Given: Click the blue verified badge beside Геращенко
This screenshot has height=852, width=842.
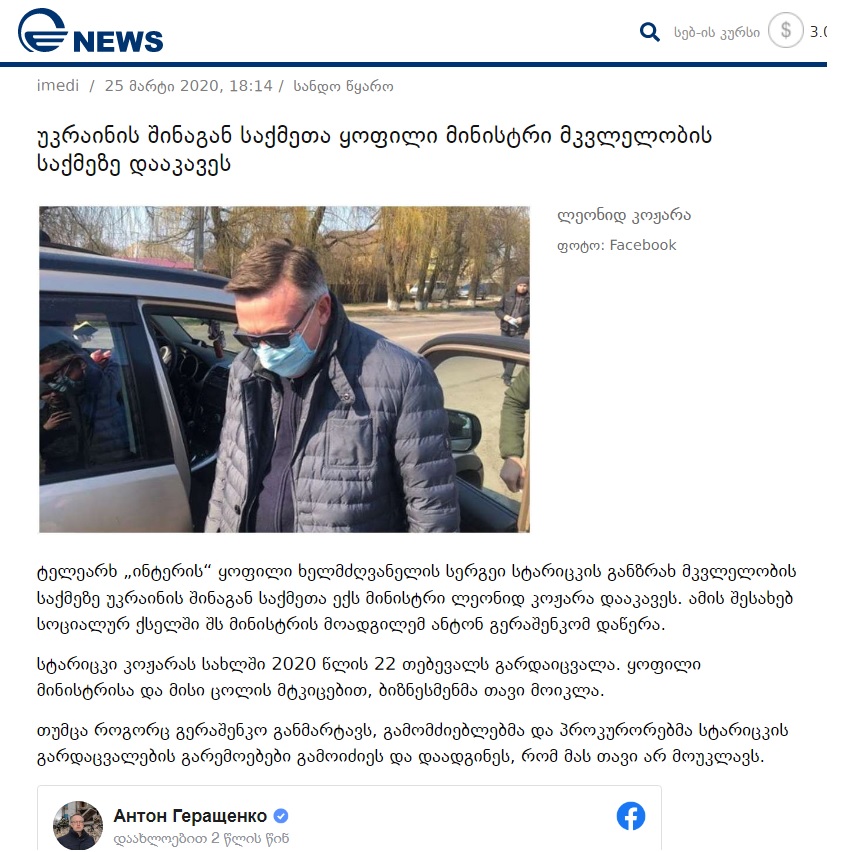Looking at the screenshot, I should point(281,816).
